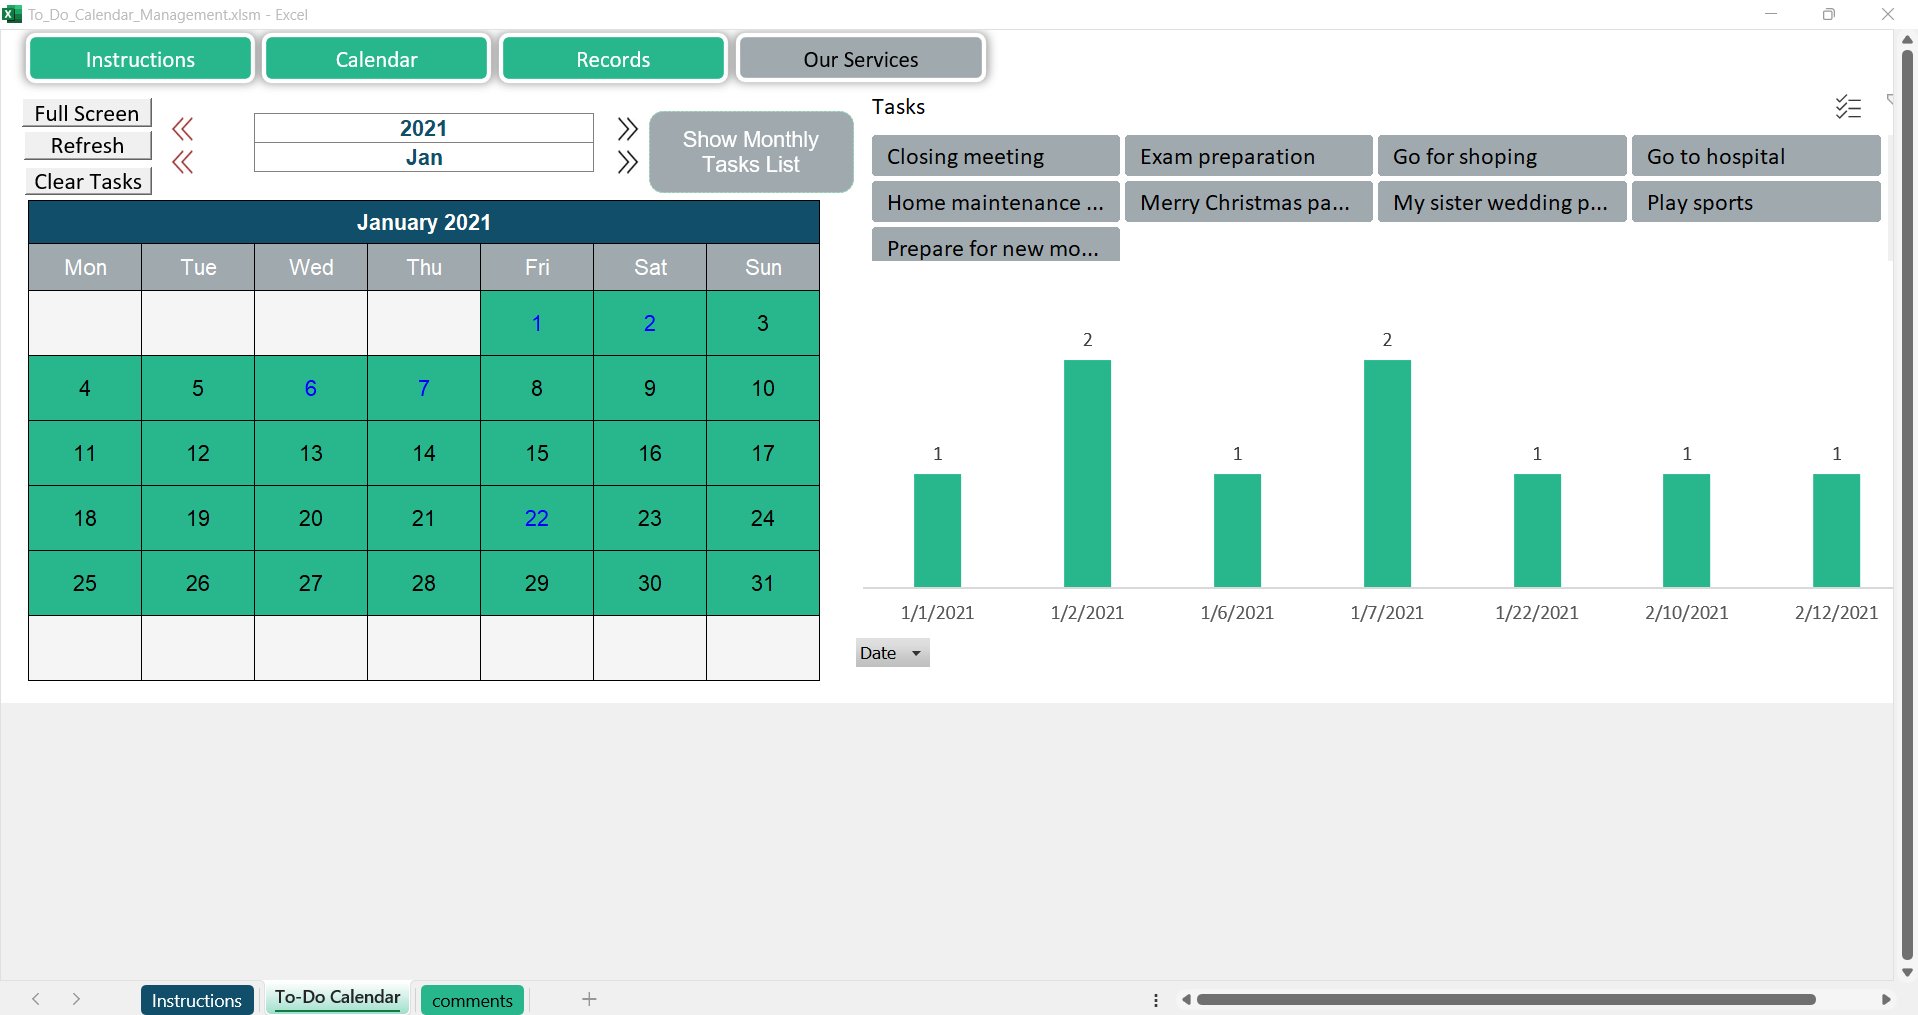This screenshot has width=1918, height=1015.
Task: Switch to the comments sheet tab
Action: [x=472, y=1000]
